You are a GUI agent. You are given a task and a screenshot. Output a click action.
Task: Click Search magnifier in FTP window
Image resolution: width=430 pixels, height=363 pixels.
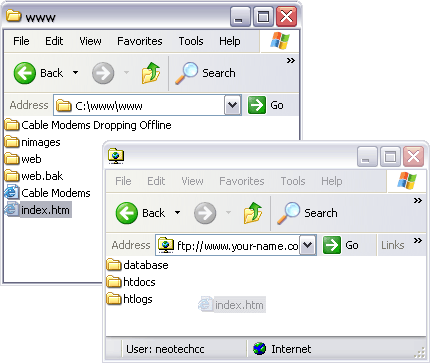[288, 213]
